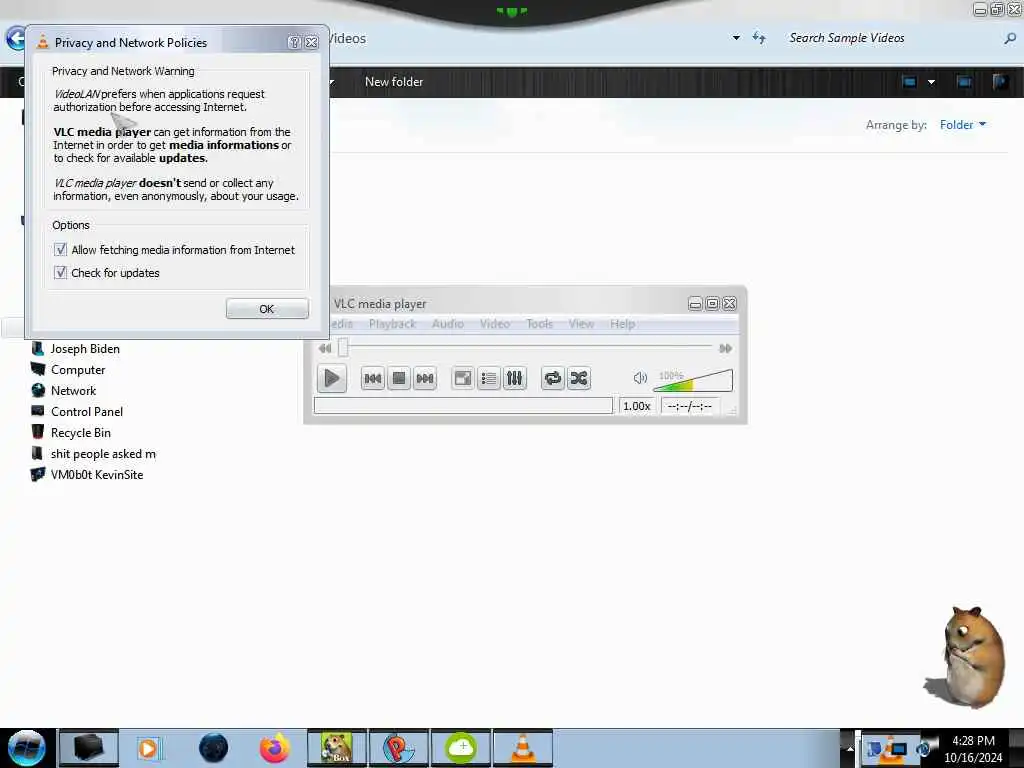
Task: Click the VLC cone taskbar icon
Action: 523,748
